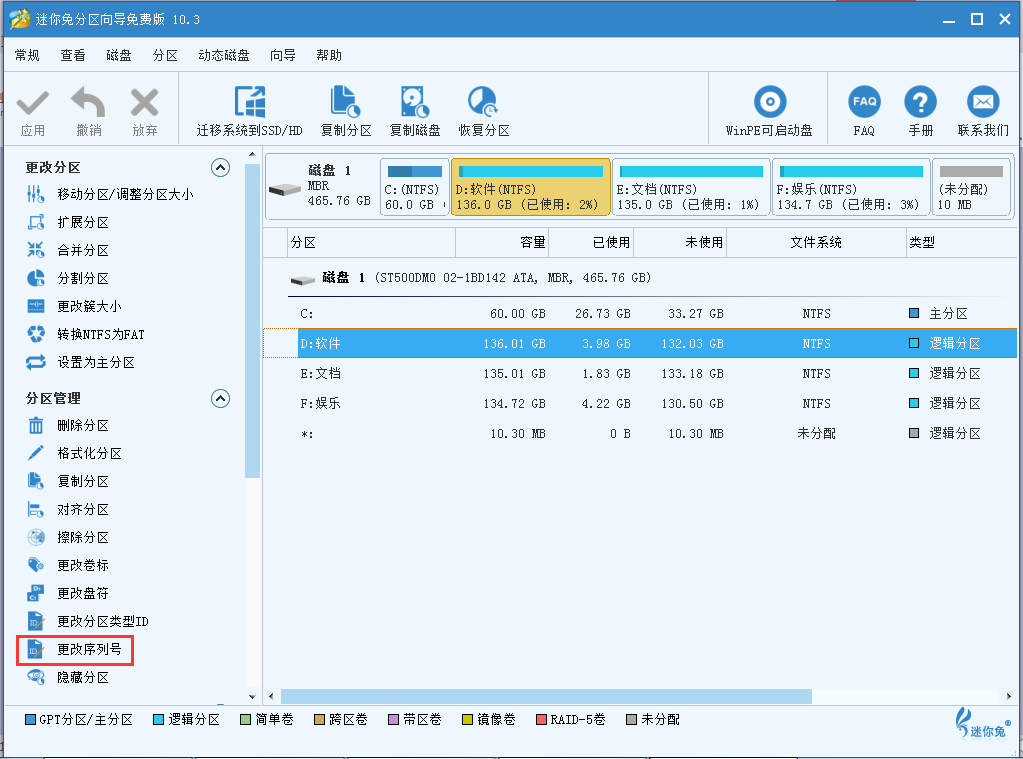
Task: Select the D:软件 partition row
Action: (639, 343)
